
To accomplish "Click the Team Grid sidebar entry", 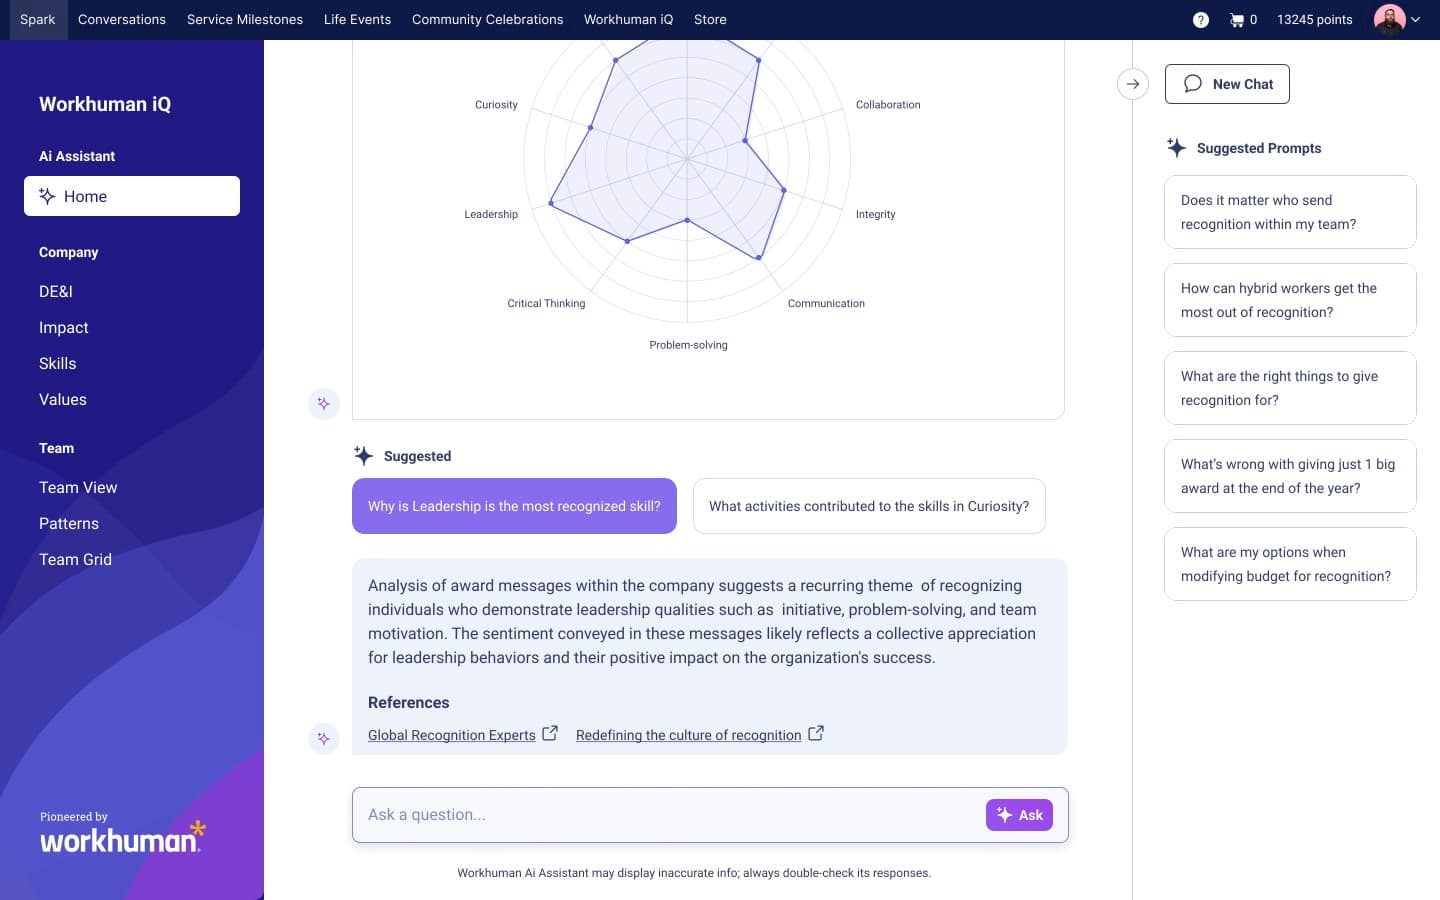I will [x=75, y=559].
